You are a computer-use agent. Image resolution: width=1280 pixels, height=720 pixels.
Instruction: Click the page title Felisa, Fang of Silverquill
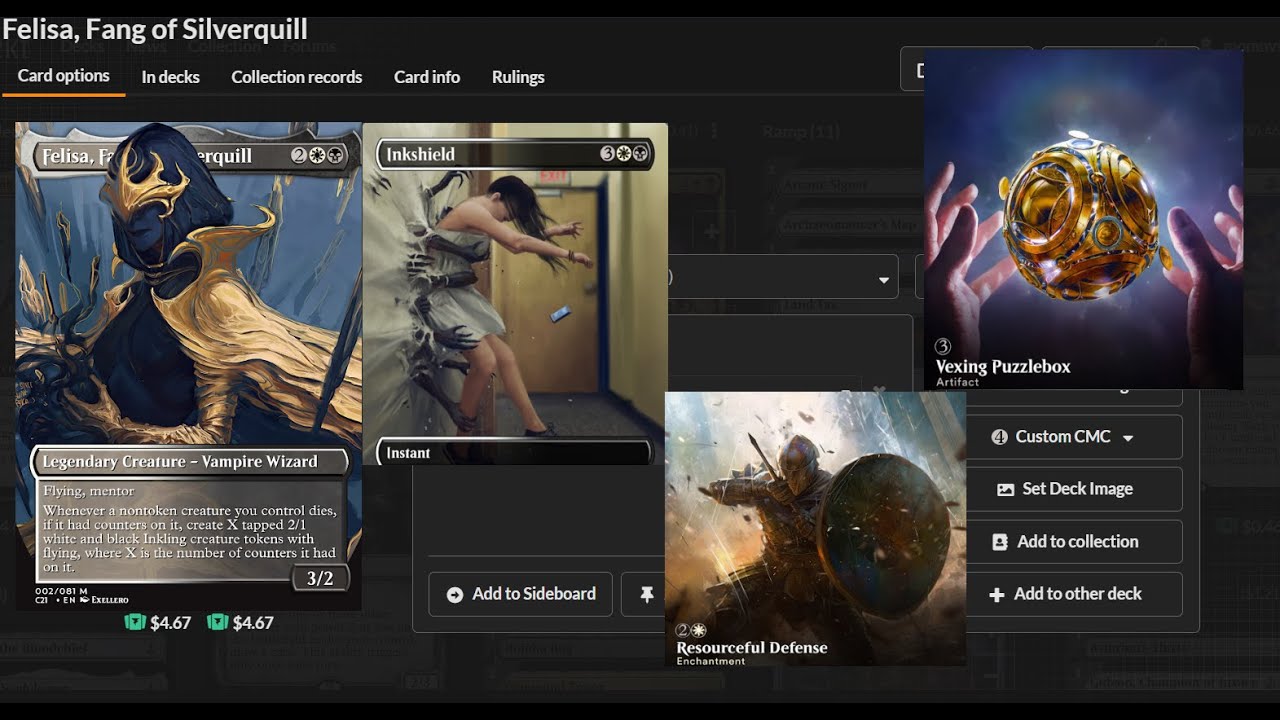155,29
